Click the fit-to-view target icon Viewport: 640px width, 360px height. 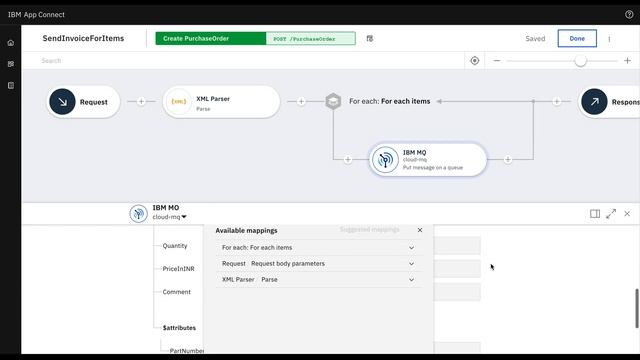click(x=474, y=60)
